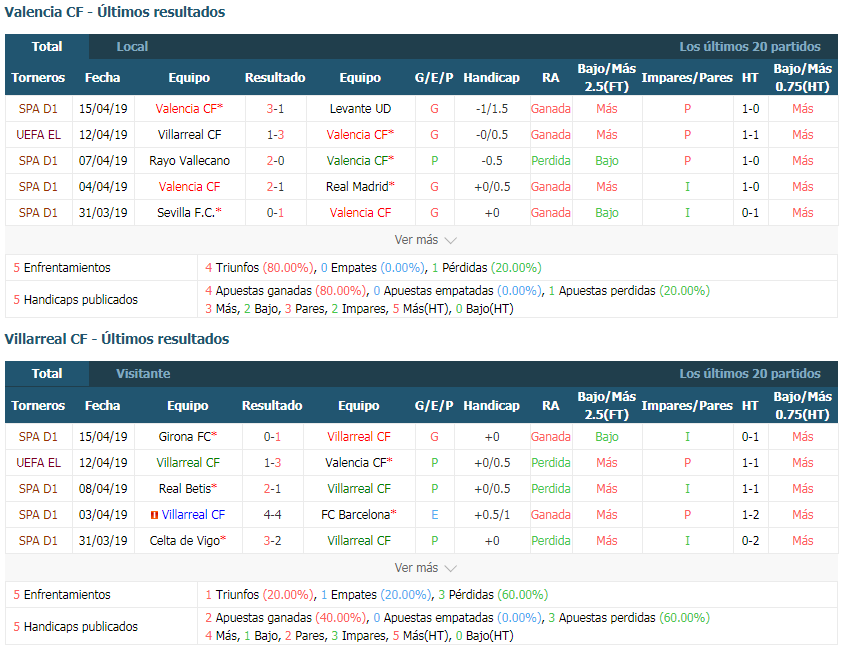Open the Celta de Vigo team link

click(x=188, y=541)
